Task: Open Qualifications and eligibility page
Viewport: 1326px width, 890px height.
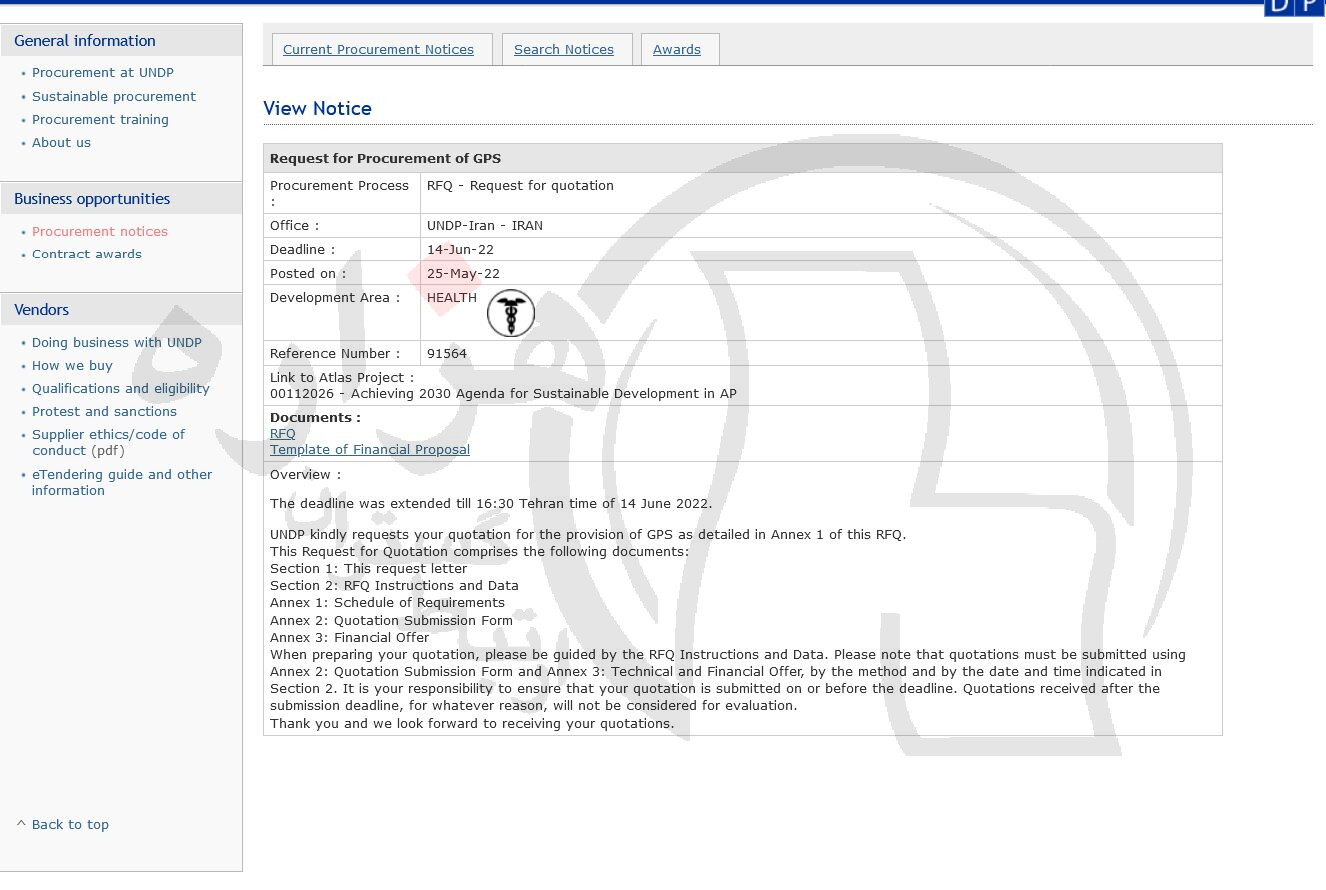Action: click(x=121, y=388)
